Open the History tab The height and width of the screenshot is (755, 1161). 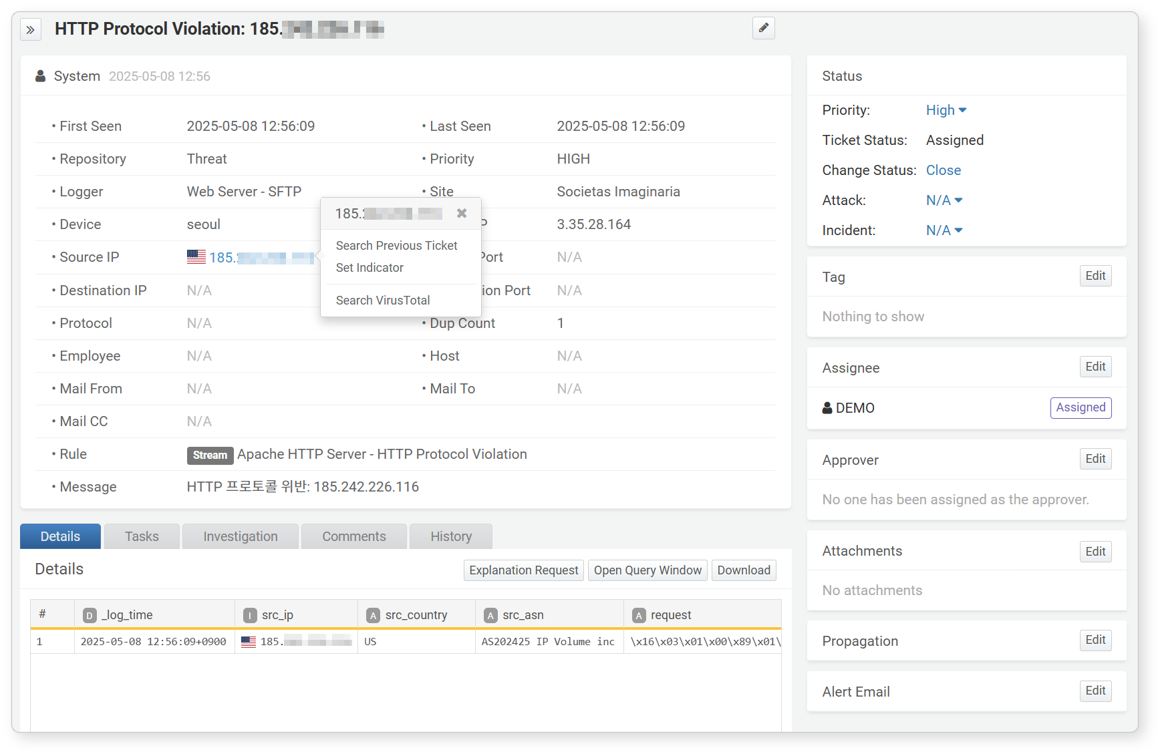(451, 537)
